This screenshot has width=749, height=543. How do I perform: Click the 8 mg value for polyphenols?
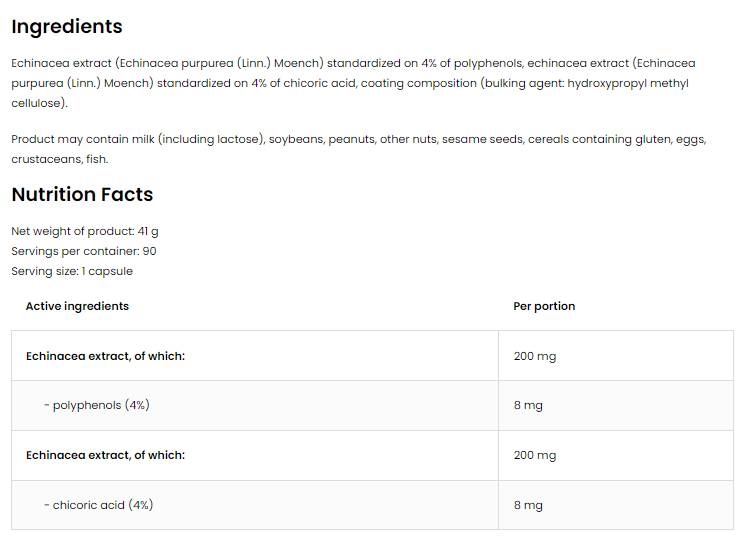pyautogui.click(x=528, y=405)
